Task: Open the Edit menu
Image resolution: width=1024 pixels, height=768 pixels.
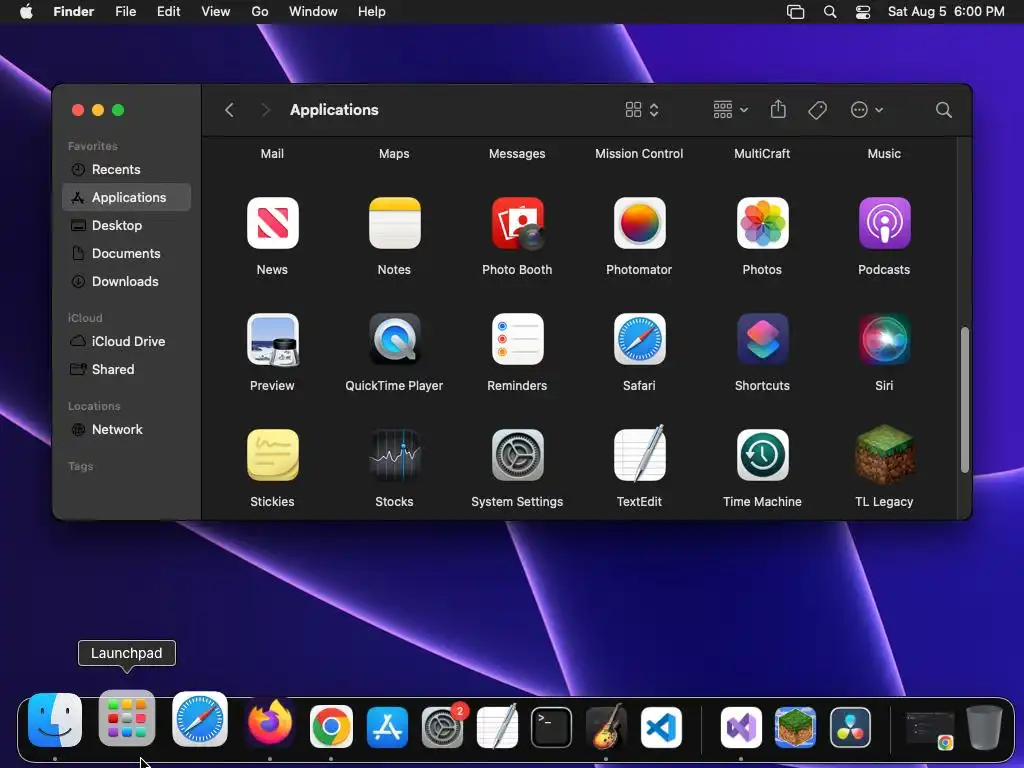Action: [x=168, y=12]
